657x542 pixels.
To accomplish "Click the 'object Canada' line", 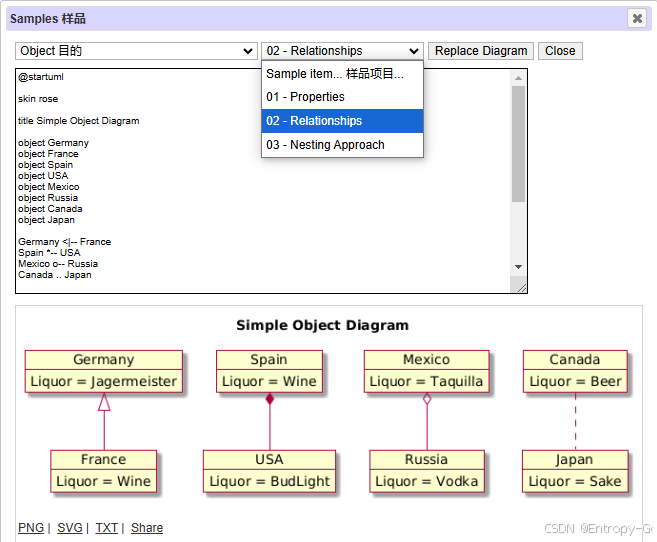I will tap(50, 209).
